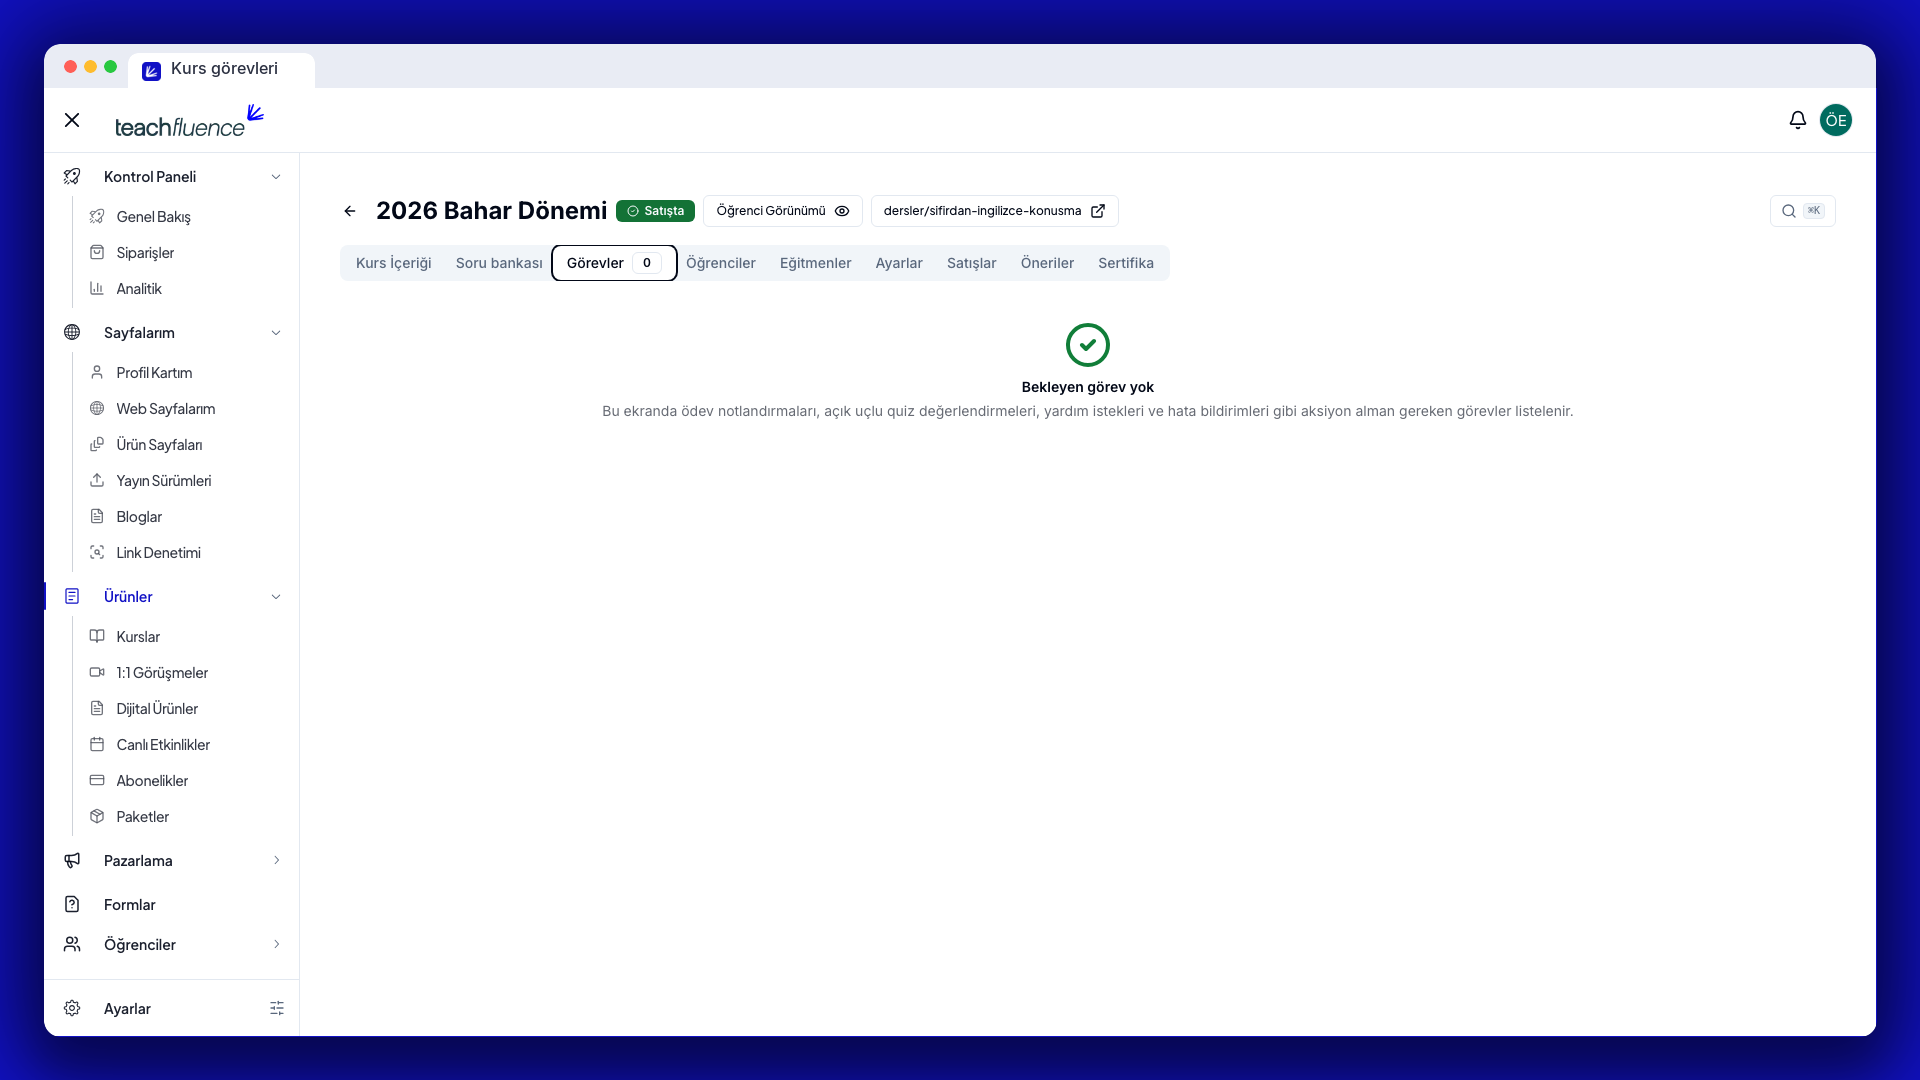Collapse the Ürünler section chevron

(x=276, y=597)
